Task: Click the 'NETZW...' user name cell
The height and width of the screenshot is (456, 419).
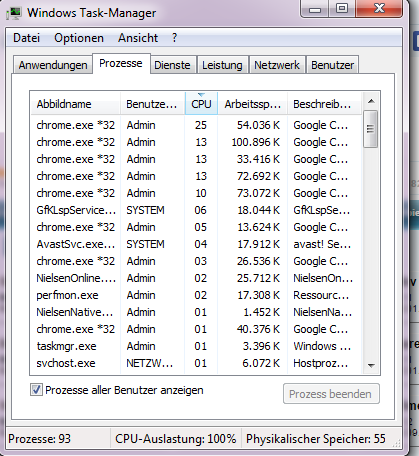Action: tap(150, 363)
